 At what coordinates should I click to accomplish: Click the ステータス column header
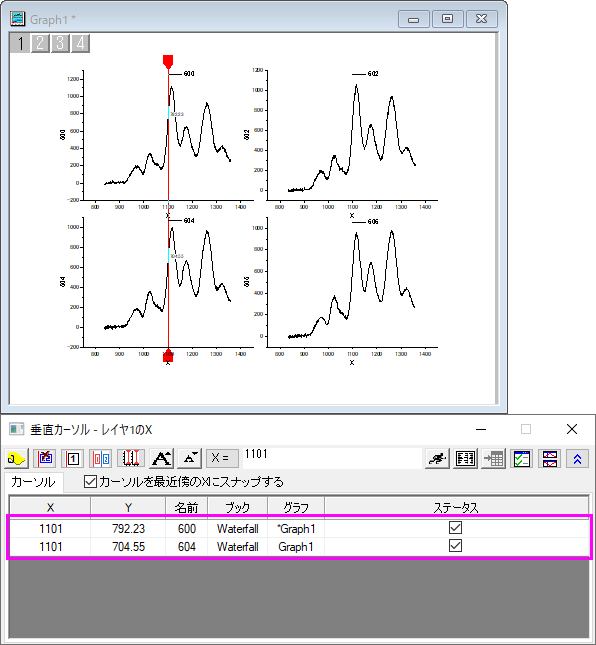point(456,507)
